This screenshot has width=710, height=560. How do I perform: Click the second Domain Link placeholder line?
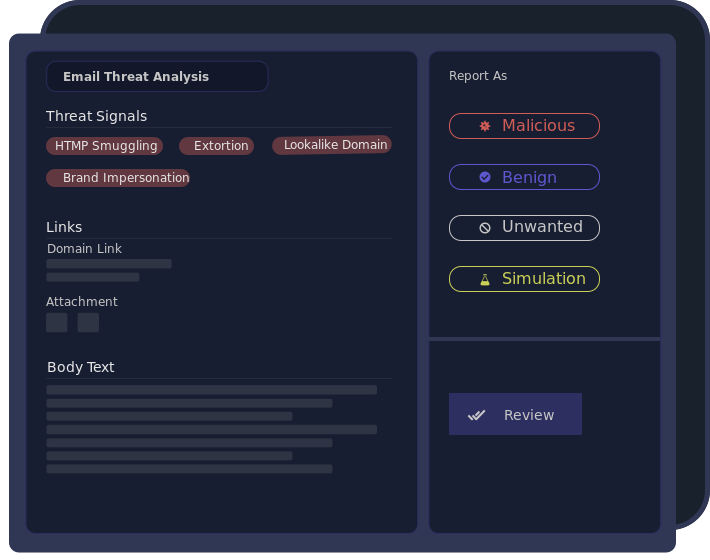92,277
